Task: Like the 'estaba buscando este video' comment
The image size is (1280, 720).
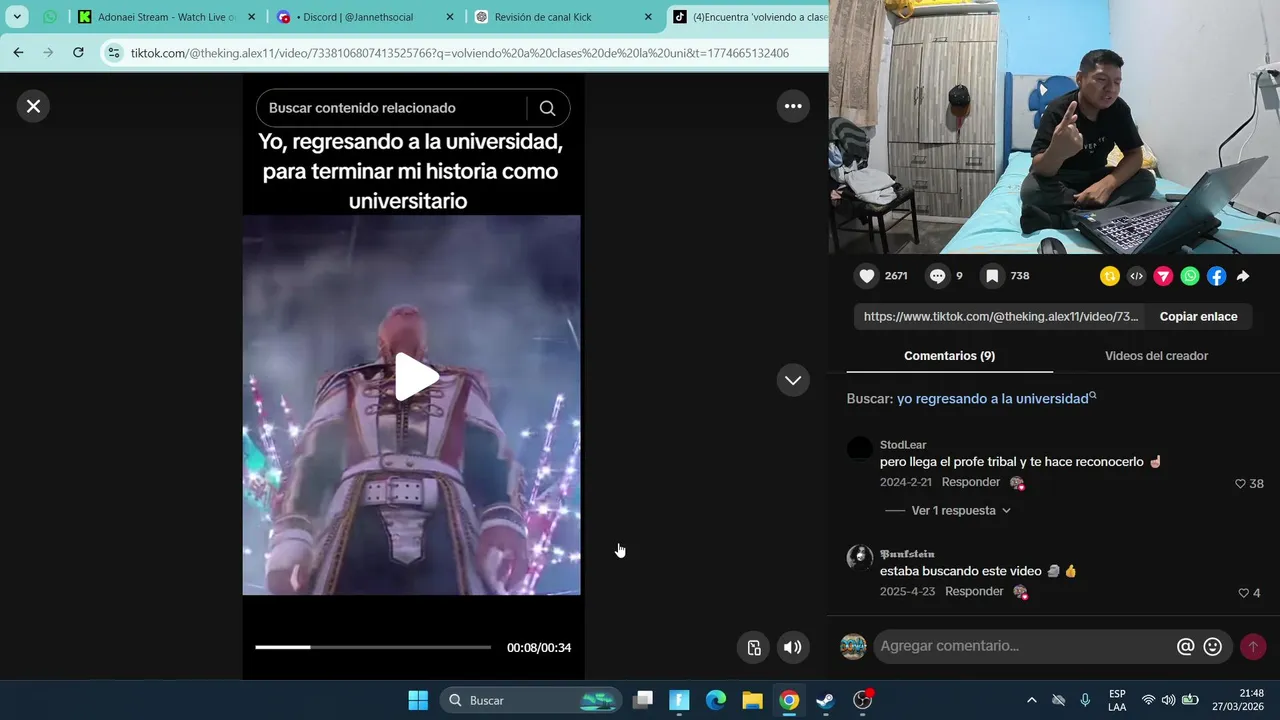Action: 1243,593
